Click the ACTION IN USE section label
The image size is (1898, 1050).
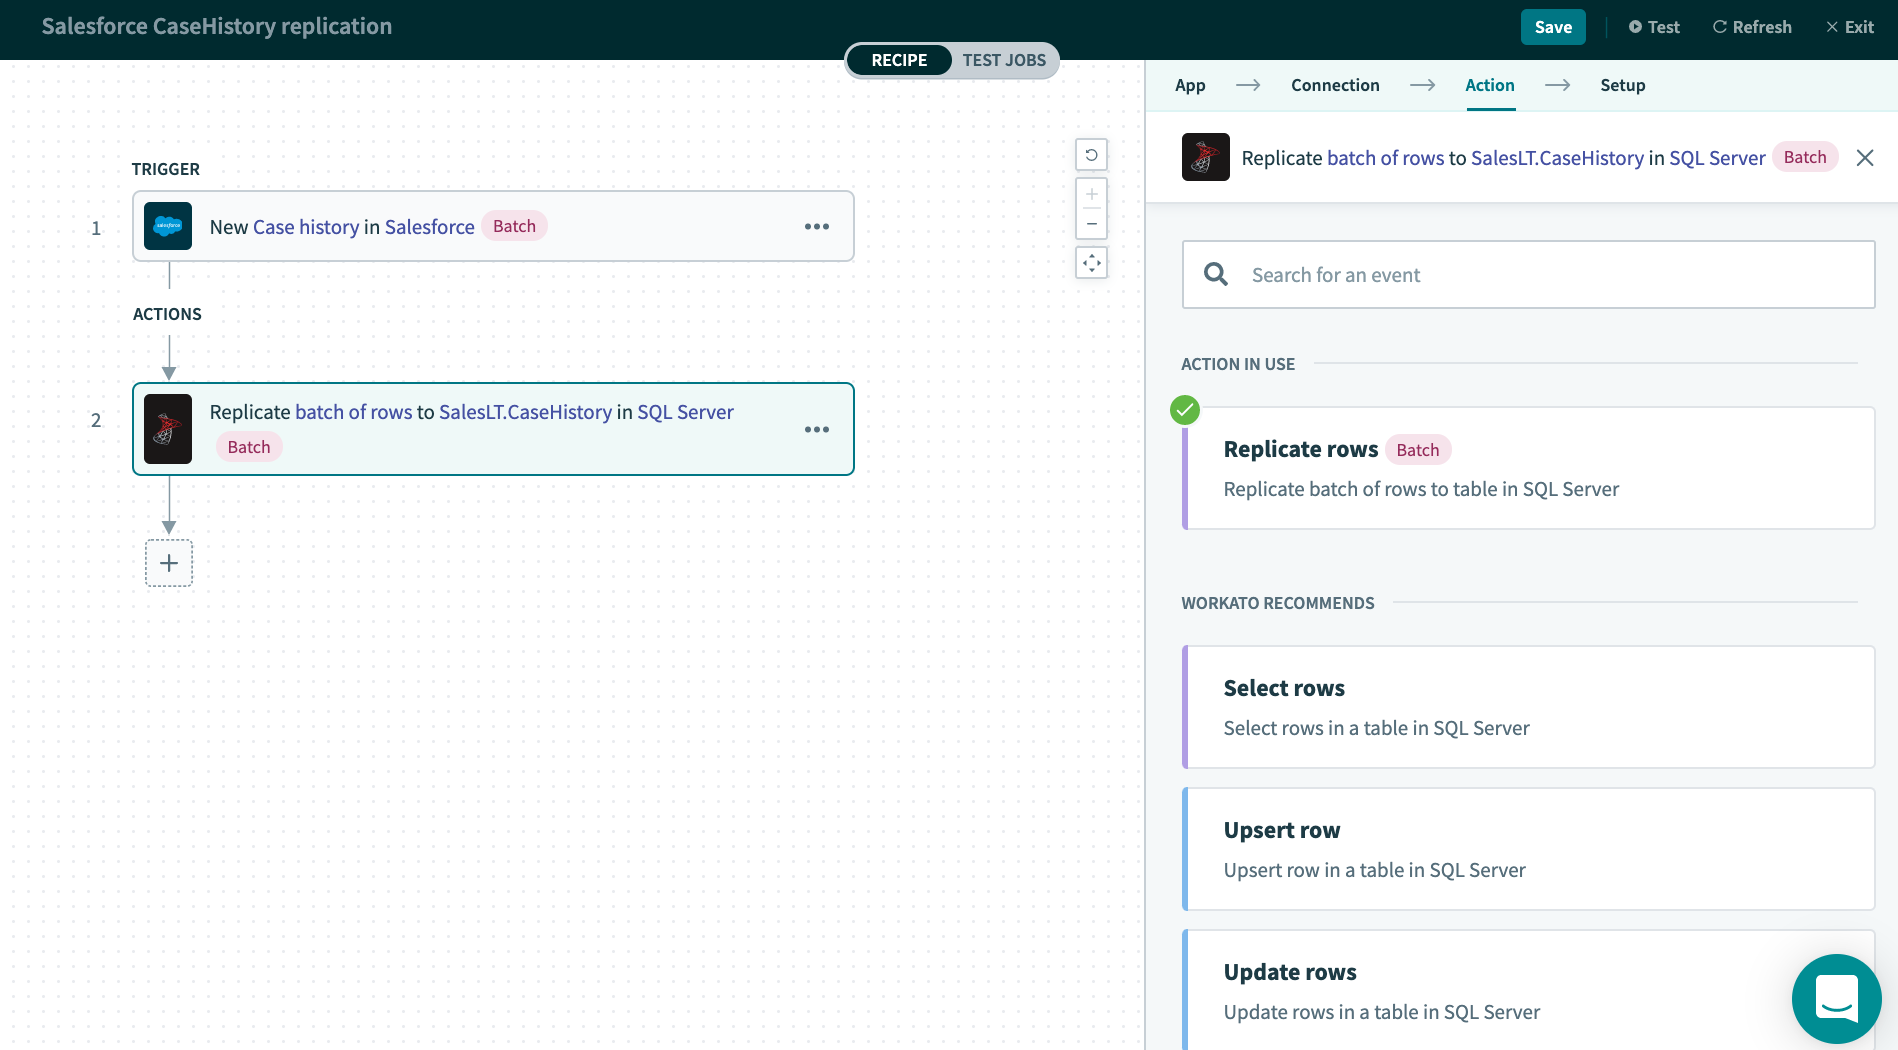[x=1238, y=364]
